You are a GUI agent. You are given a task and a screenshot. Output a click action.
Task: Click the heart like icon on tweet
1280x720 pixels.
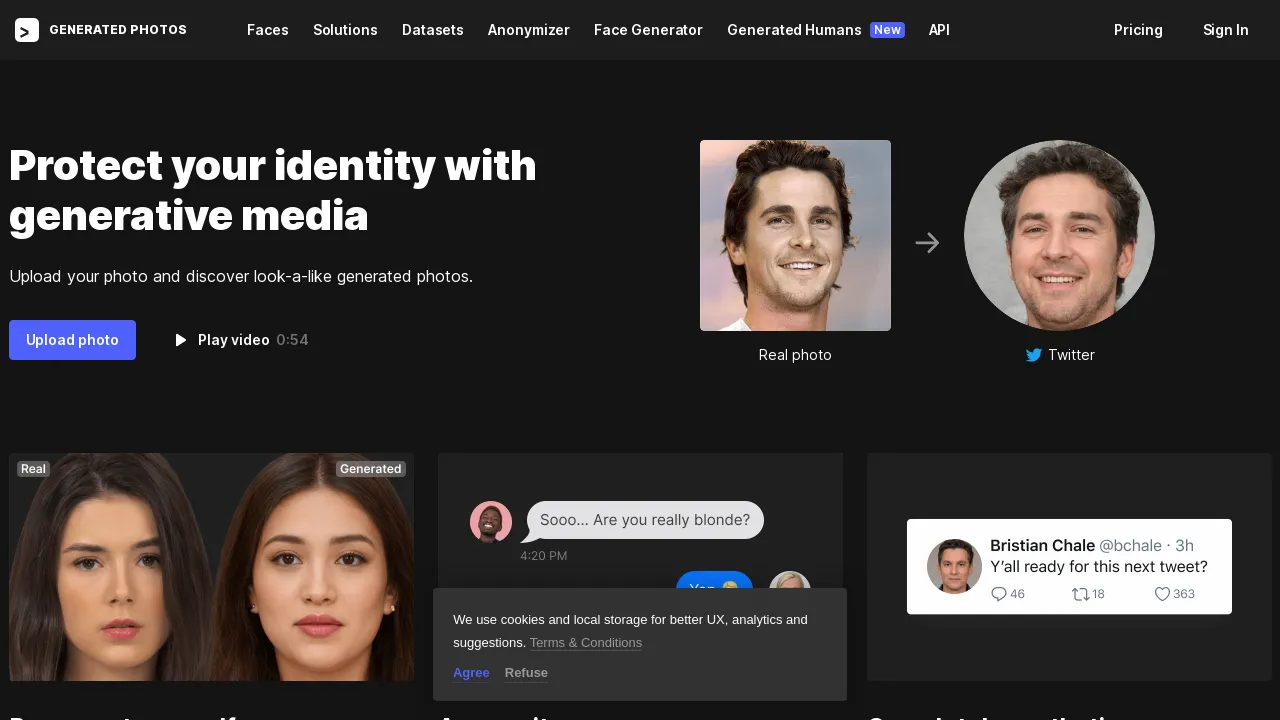point(1162,594)
